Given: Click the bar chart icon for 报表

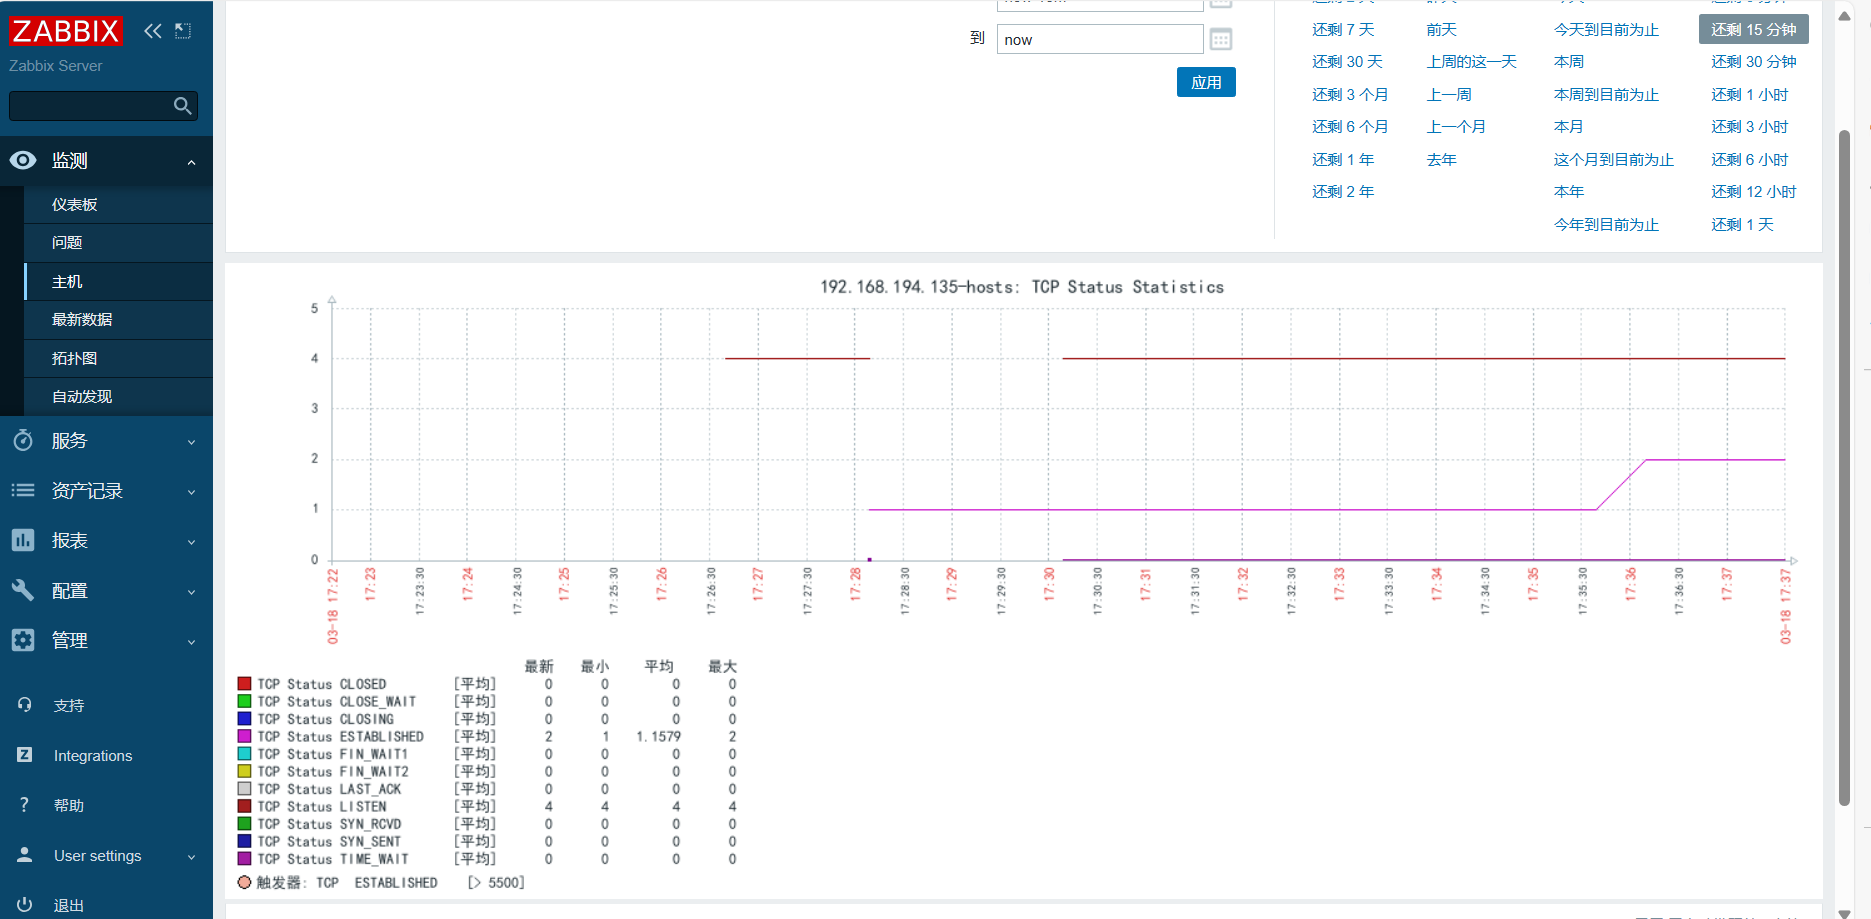Looking at the screenshot, I should pyautogui.click(x=23, y=540).
